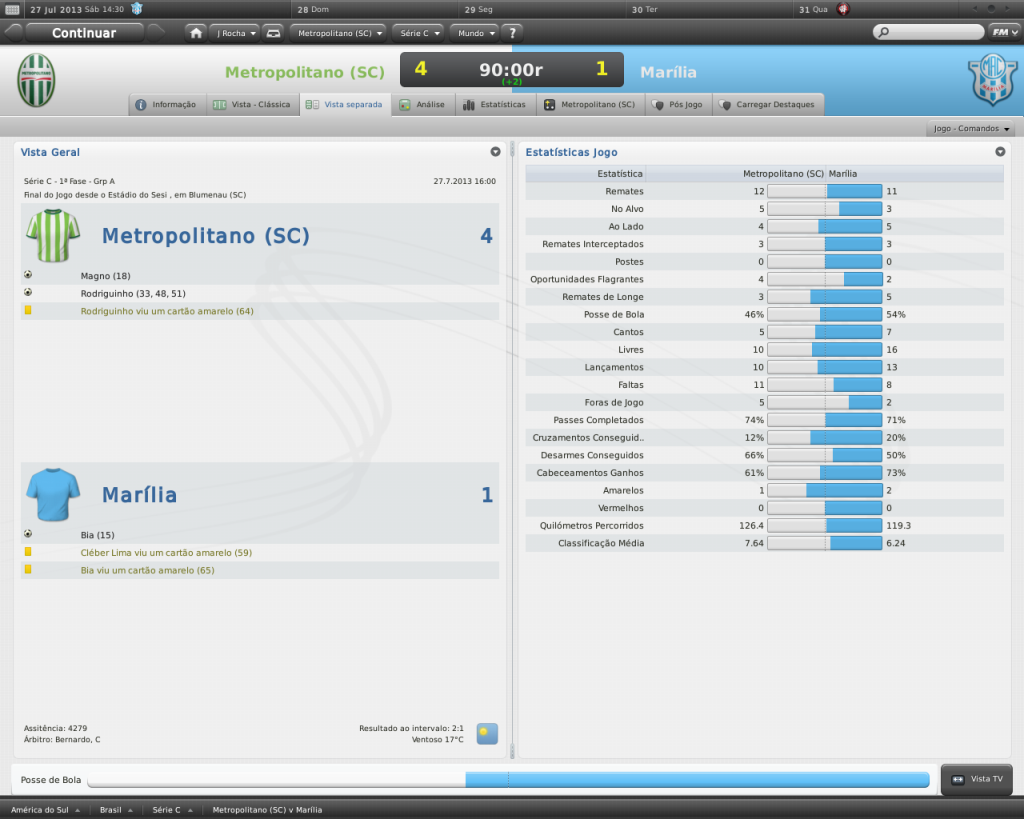Click the inbox tray icon beside J Rocha
The image size is (1024, 819).
coord(273,32)
